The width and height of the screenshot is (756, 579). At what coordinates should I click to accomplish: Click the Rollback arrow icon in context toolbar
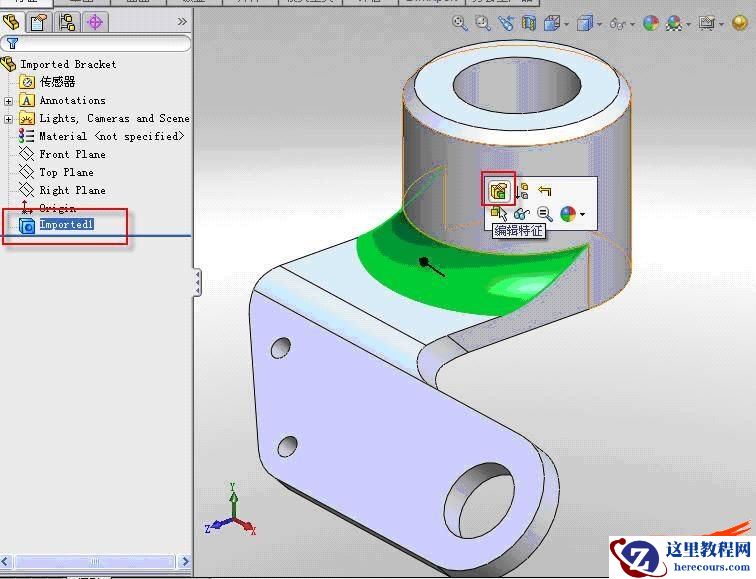[544, 191]
